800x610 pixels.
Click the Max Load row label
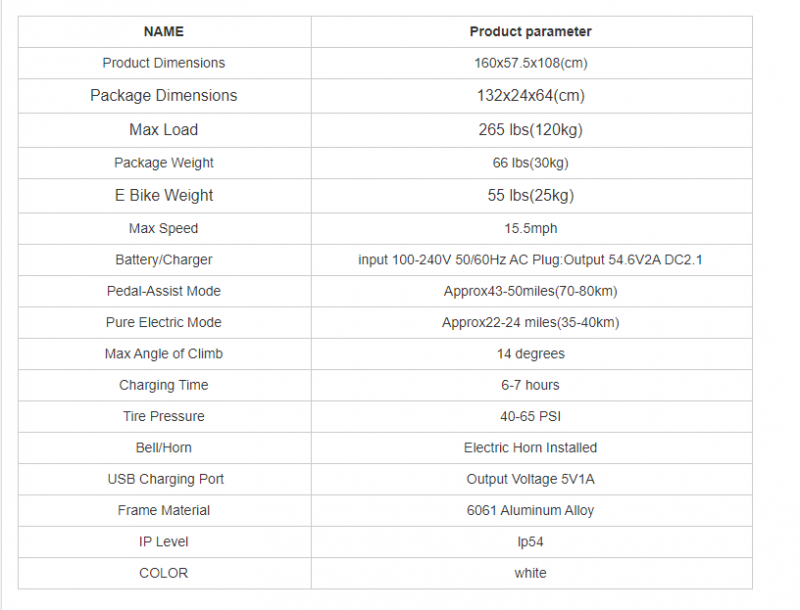pos(164,130)
